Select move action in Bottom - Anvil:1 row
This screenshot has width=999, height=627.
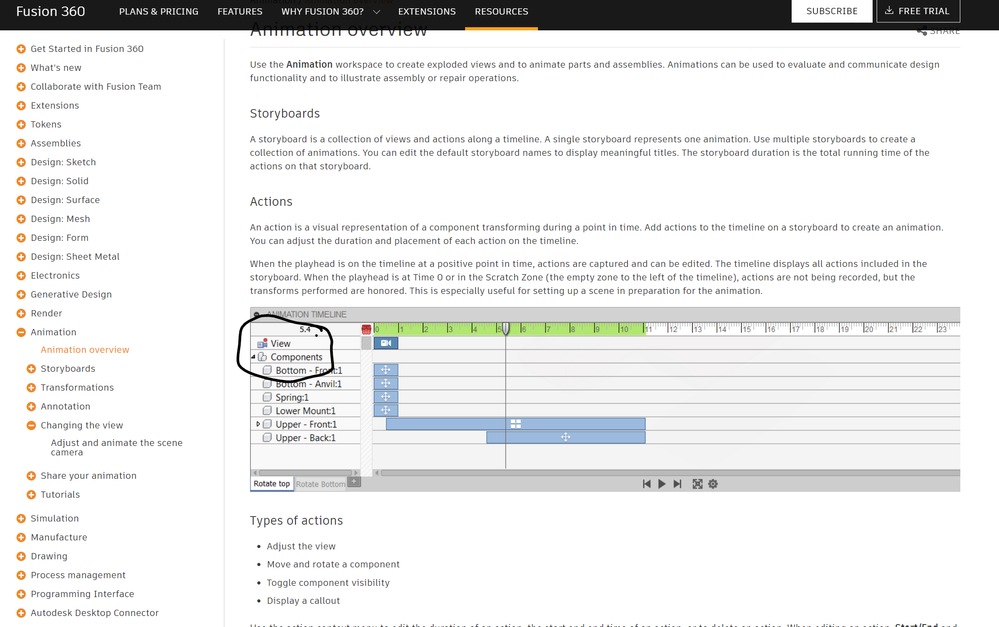click(x=386, y=383)
